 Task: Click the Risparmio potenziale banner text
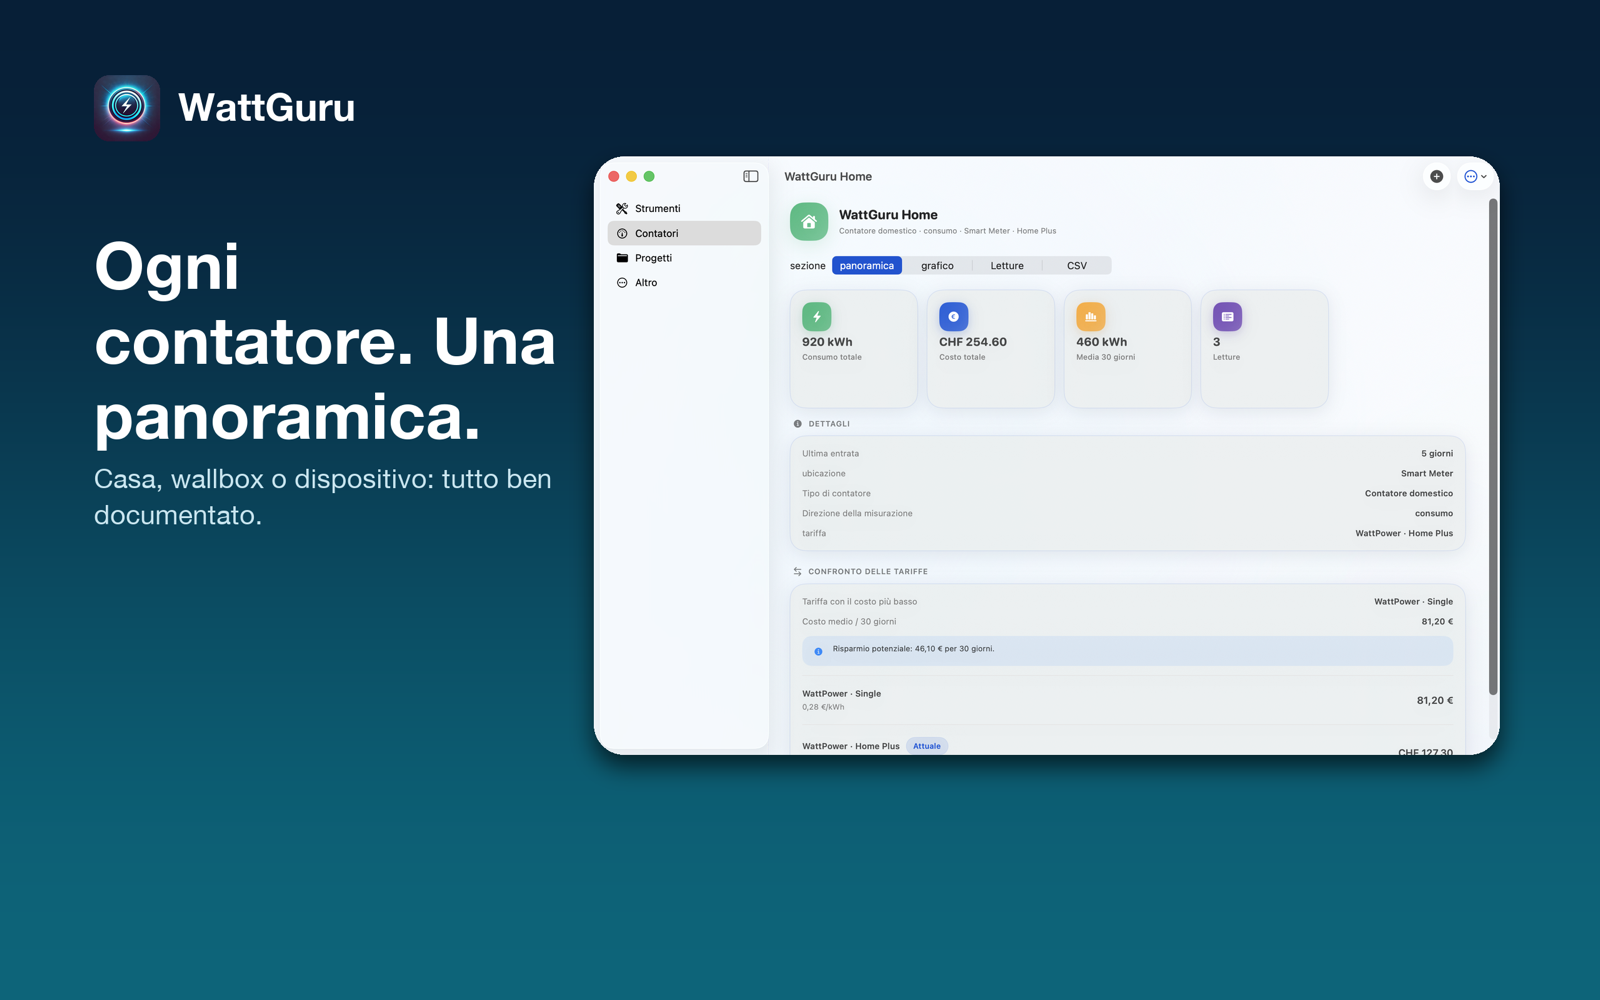[x=913, y=649]
